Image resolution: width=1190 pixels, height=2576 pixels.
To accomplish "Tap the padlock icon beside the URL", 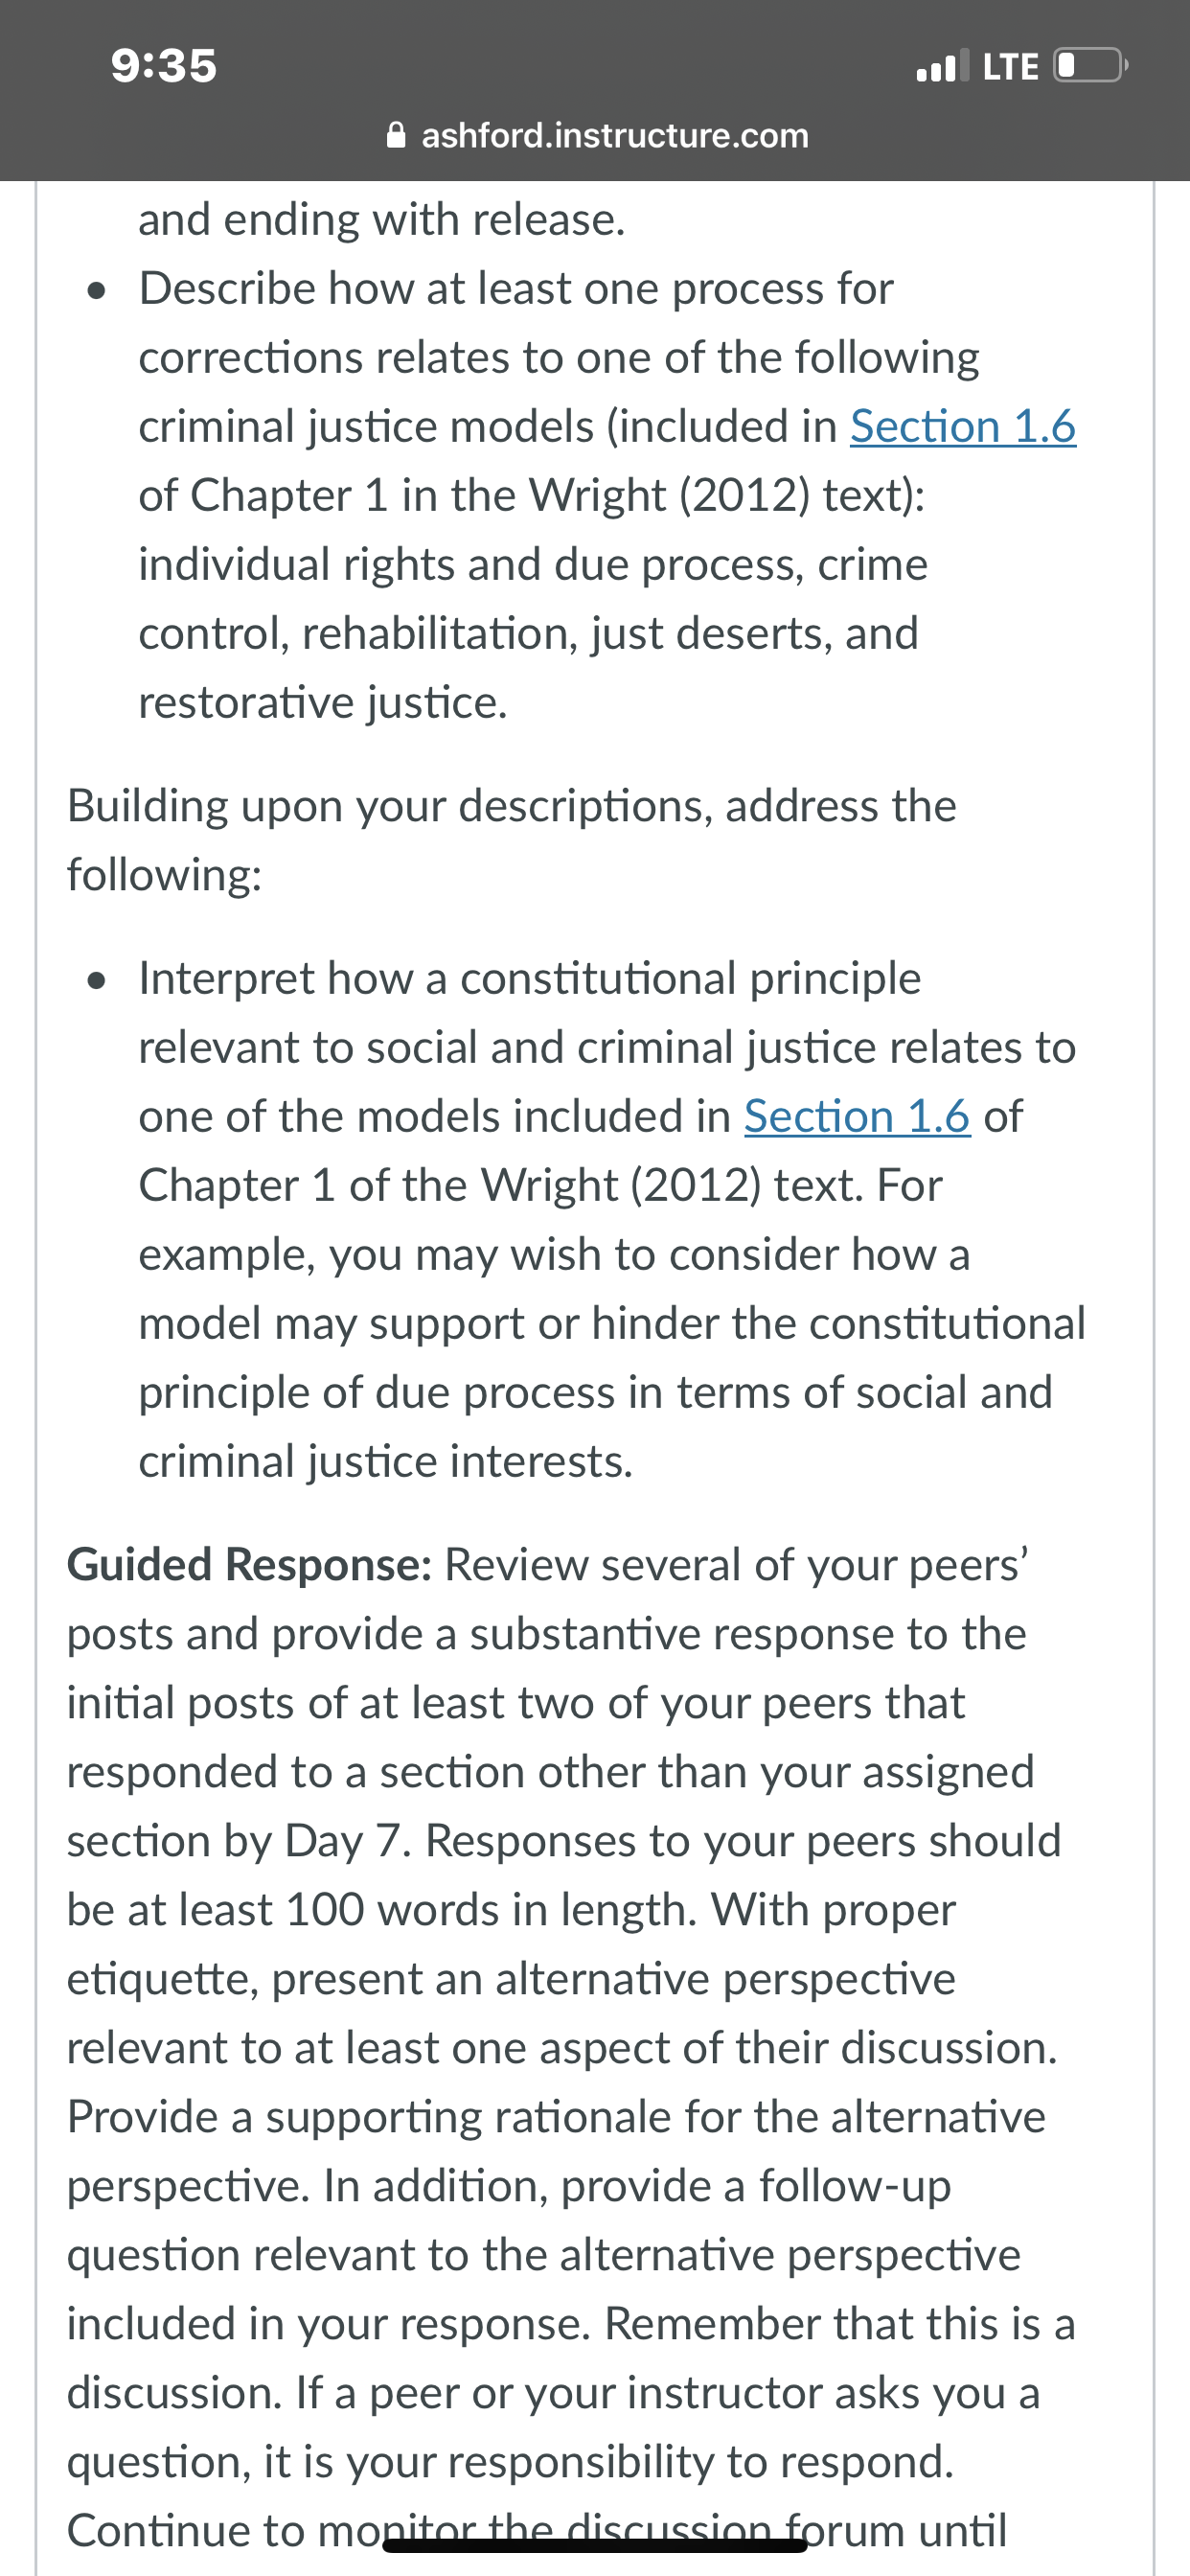I will [396, 135].
